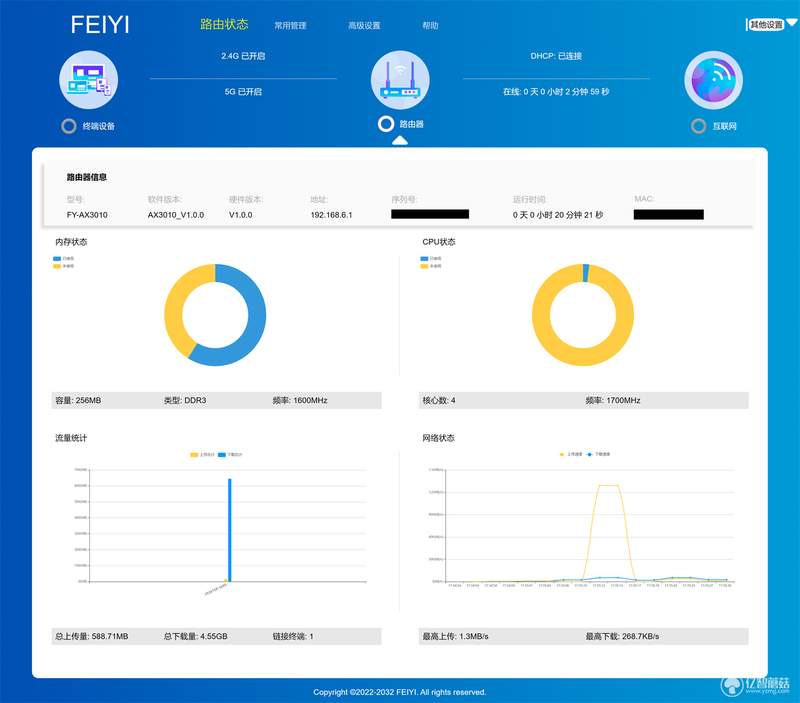Select the 互联网 radio circle

tap(698, 126)
